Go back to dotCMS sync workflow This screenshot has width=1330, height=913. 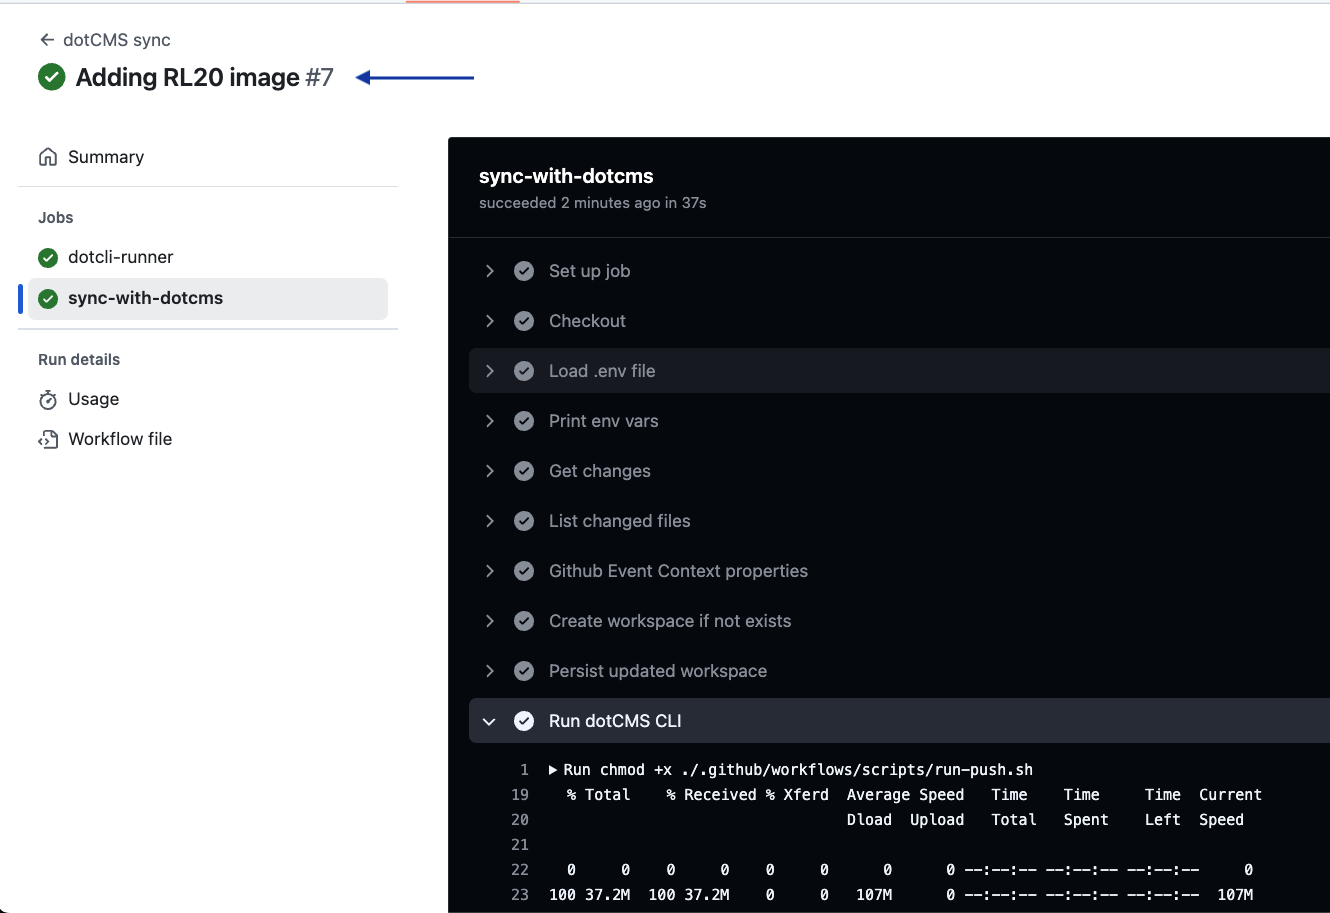coord(116,40)
